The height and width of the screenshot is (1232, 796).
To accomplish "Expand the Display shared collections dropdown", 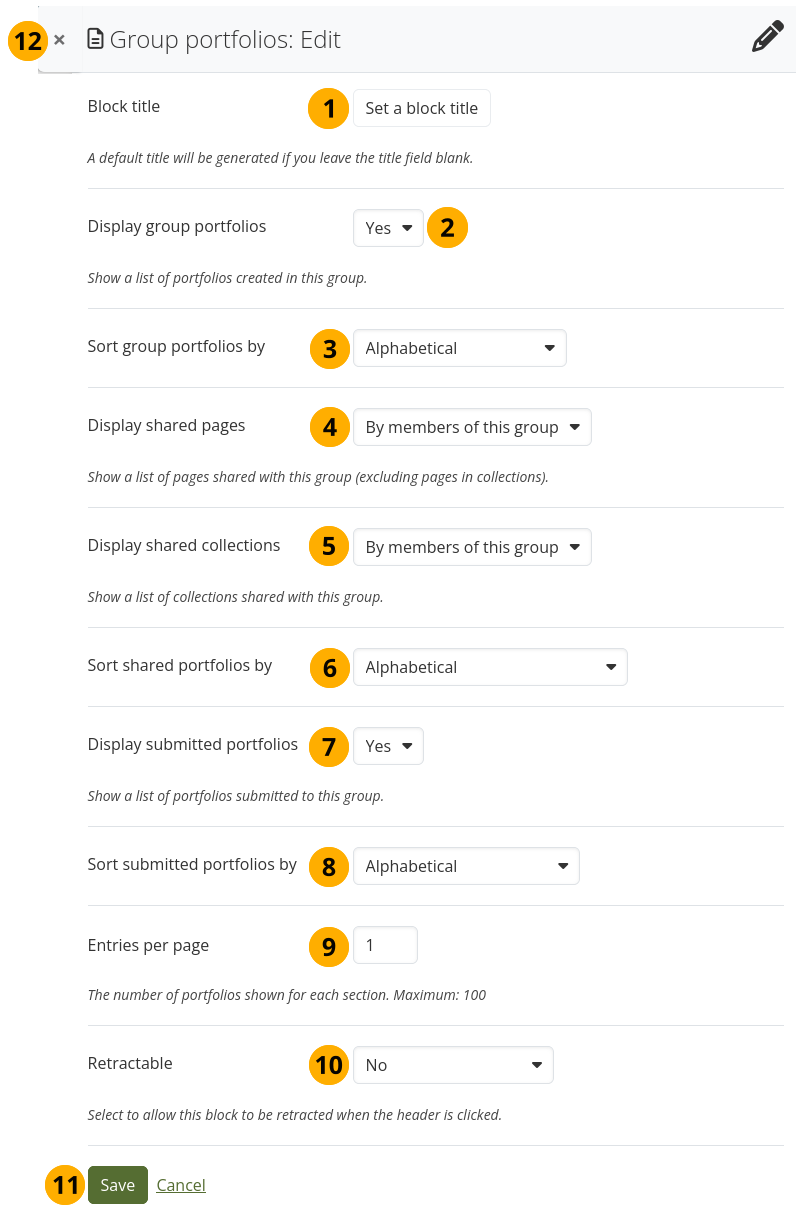I will point(471,547).
